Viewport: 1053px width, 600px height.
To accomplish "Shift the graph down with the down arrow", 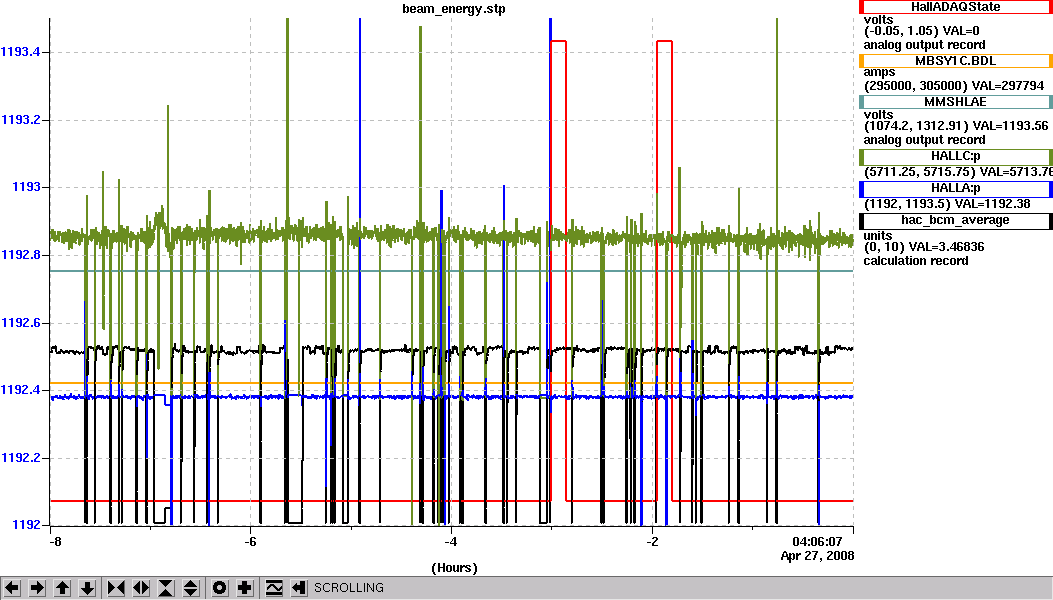I will coord(87,588).
